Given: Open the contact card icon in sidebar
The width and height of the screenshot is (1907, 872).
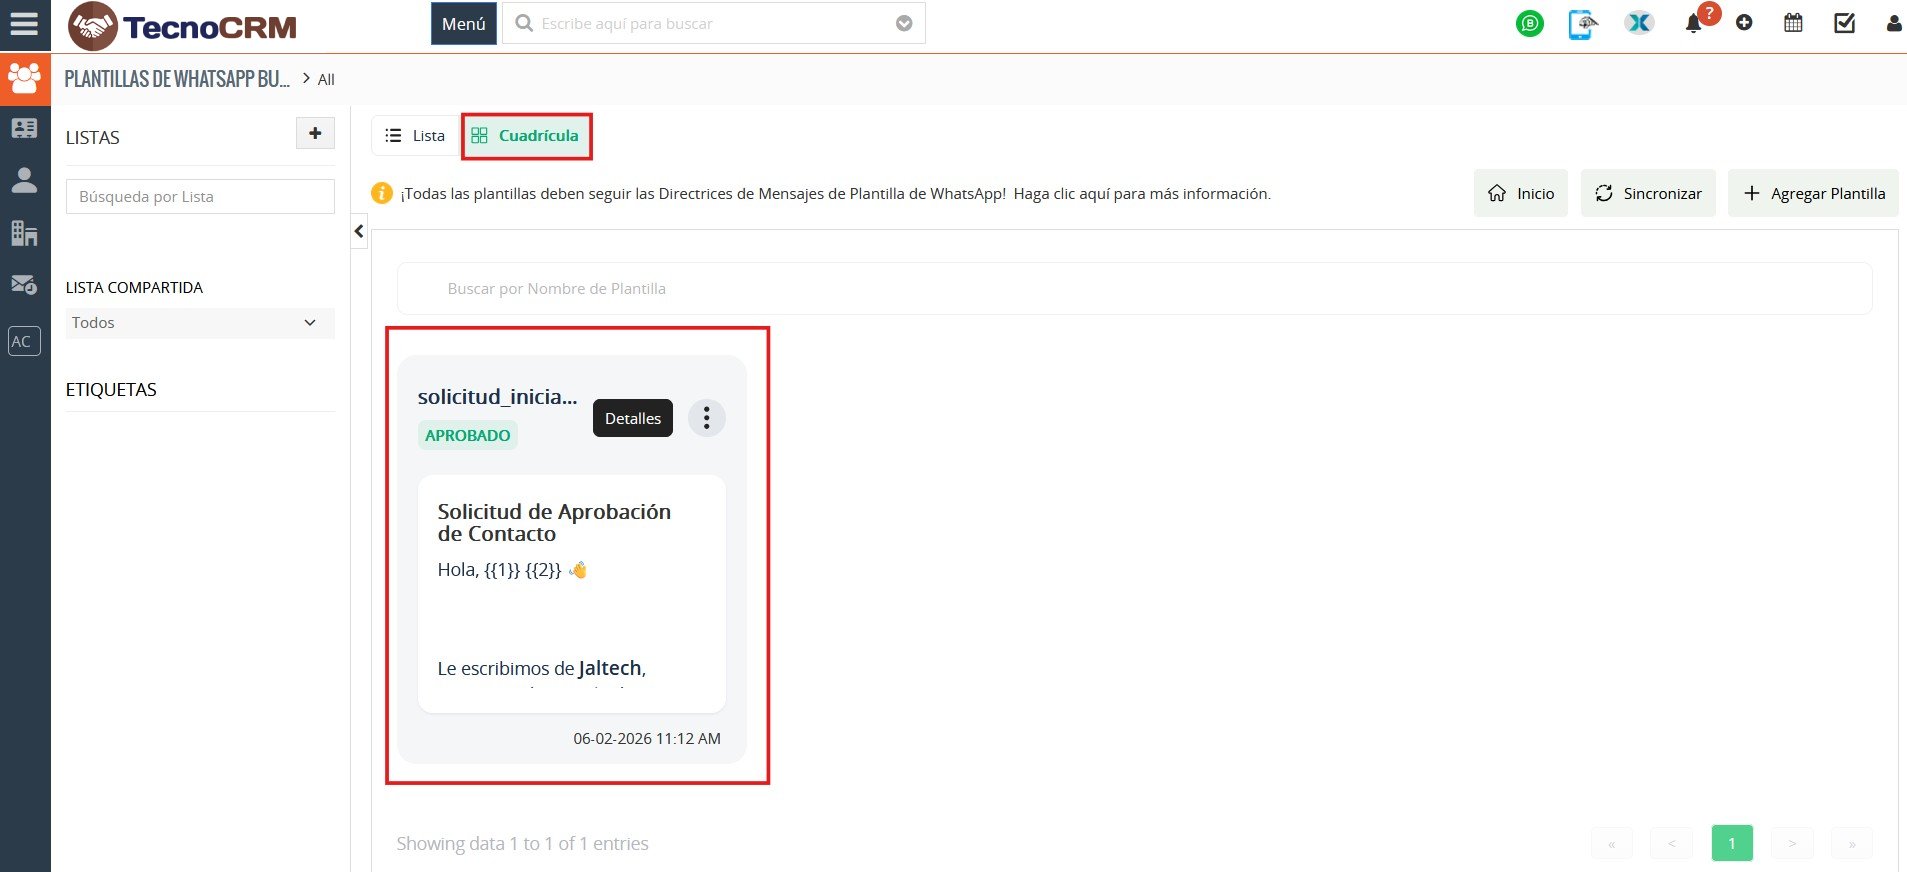Looking at the screenshot, I should 24,128.
